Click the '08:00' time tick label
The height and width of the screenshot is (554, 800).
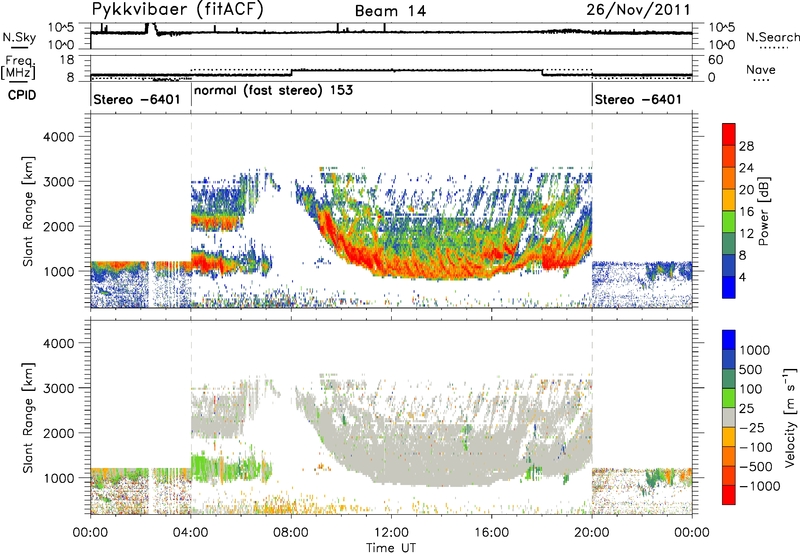(x=291, y=533)
